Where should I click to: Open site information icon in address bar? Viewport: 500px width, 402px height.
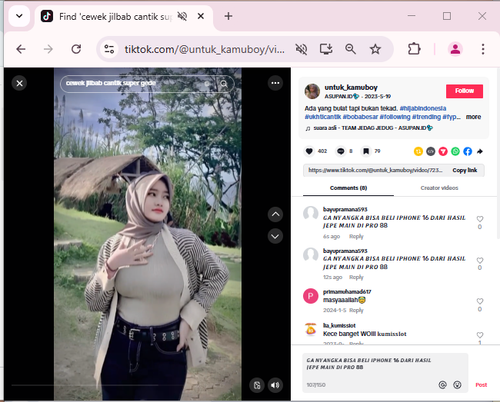(x=109, y=49)
